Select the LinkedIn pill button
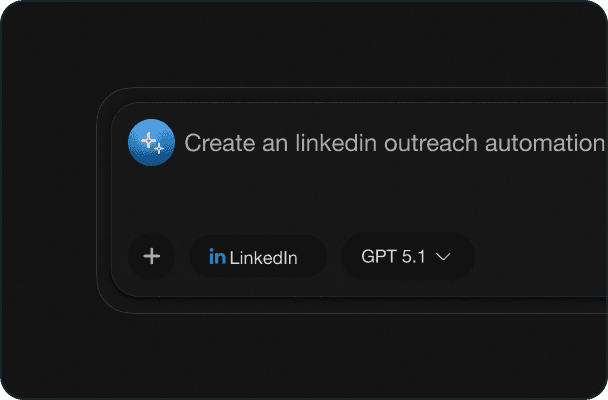Viewport: 608px width, 400px height. [258, 256]
